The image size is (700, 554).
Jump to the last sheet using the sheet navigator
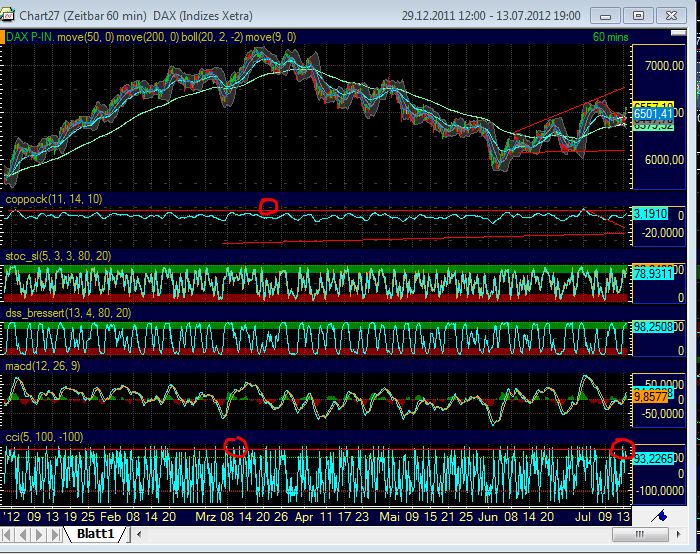point(55,534)
